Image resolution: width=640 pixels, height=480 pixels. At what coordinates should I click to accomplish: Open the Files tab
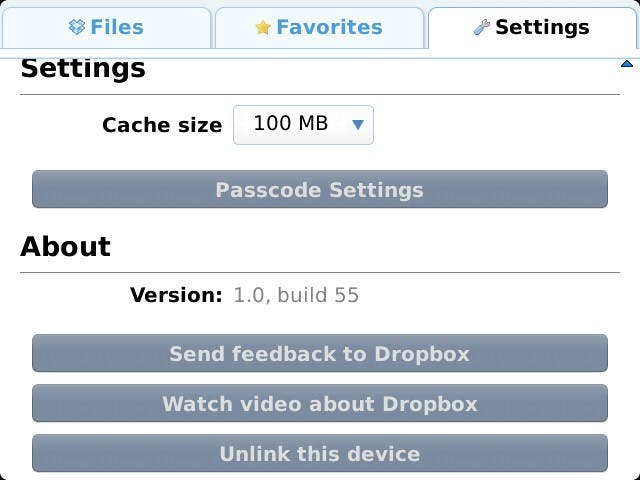pos(107,28)
